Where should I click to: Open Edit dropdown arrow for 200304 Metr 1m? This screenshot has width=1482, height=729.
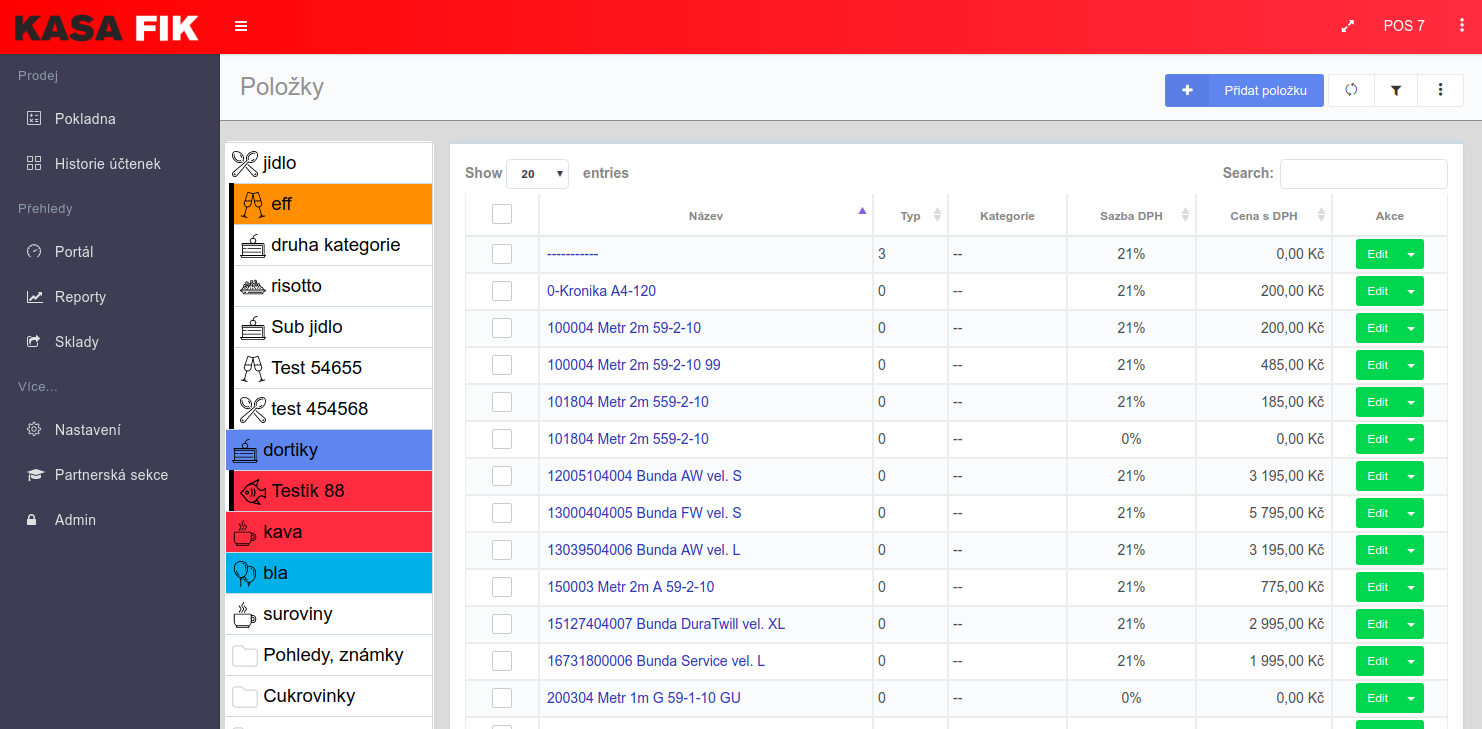point(1411,698)
